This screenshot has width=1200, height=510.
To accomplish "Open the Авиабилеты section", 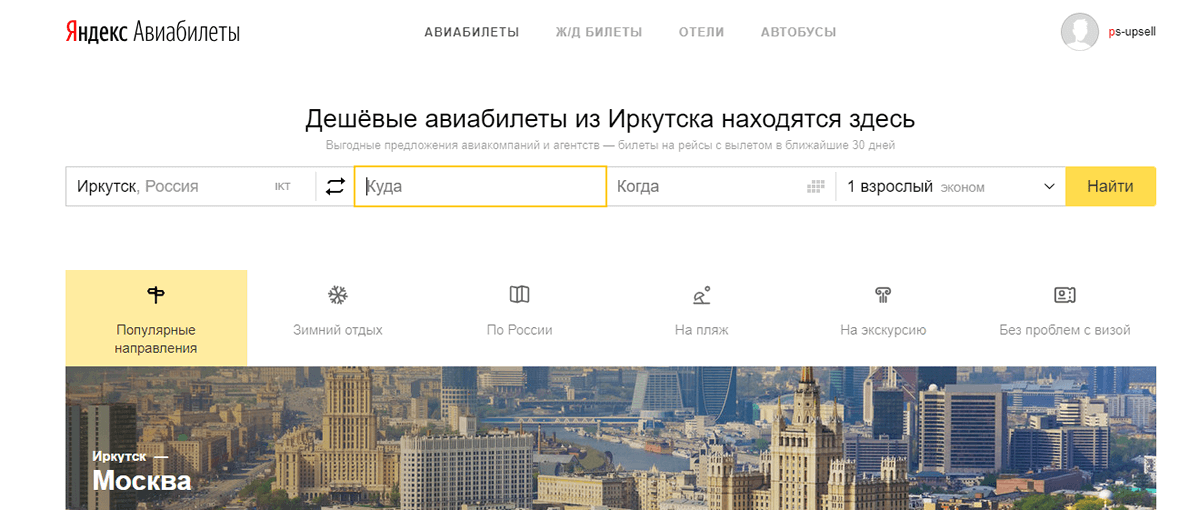I will [x=472, y=32].
